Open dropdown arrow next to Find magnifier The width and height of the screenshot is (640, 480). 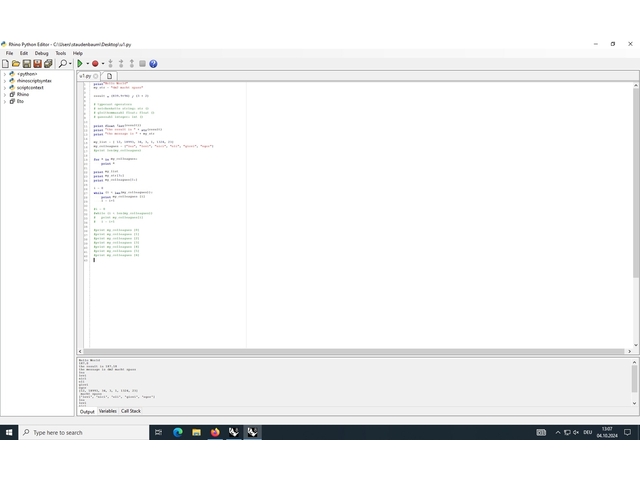(x=70, y=64)
